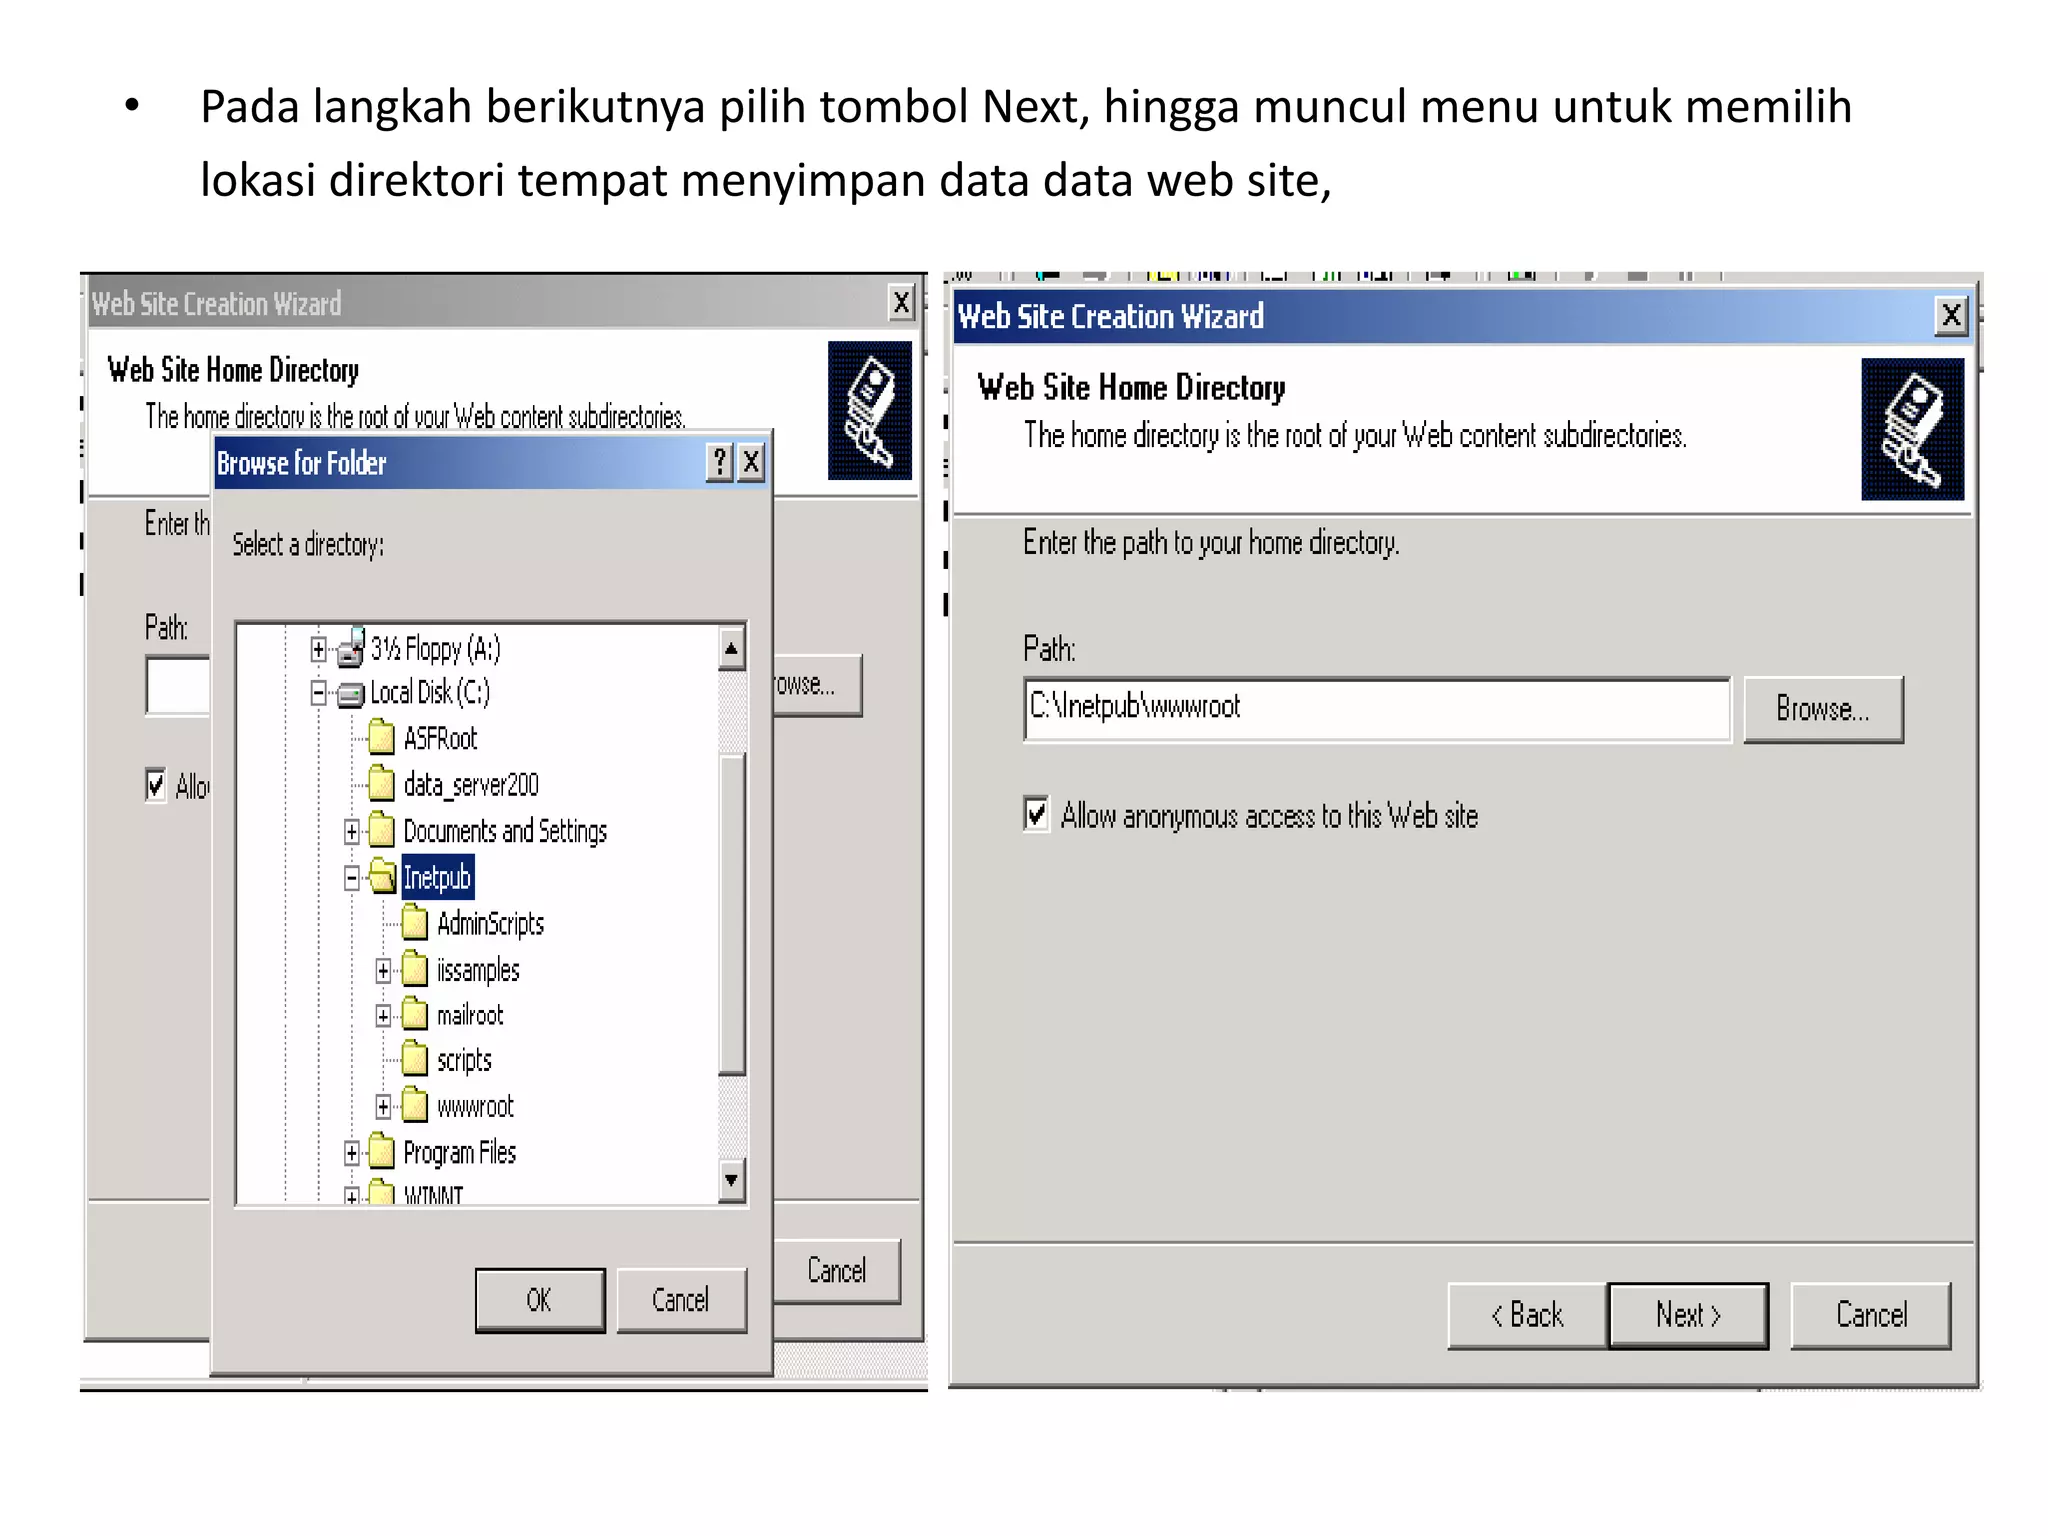Toggle the partially hidden Allow checkbox in left wizard
The image size is (2048, 1536).
155,785
